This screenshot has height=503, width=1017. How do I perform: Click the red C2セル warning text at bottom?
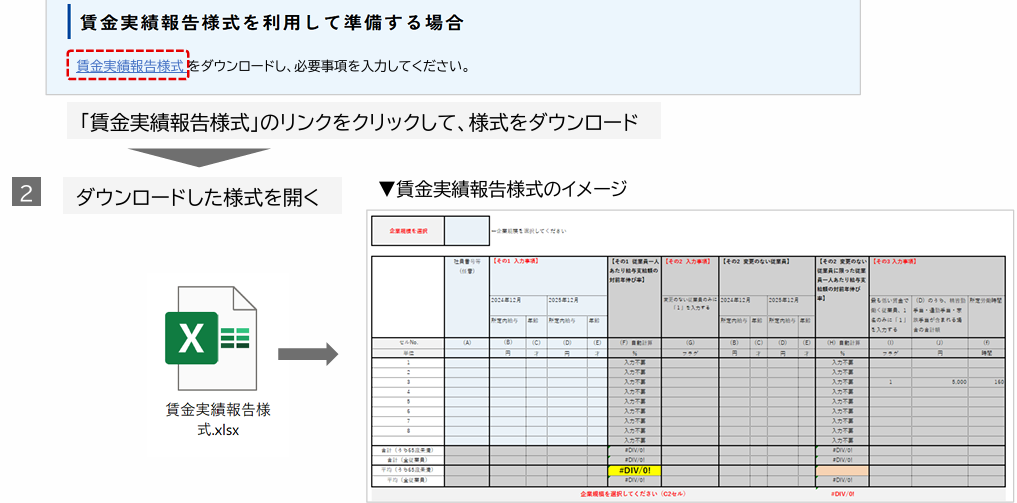633,493
